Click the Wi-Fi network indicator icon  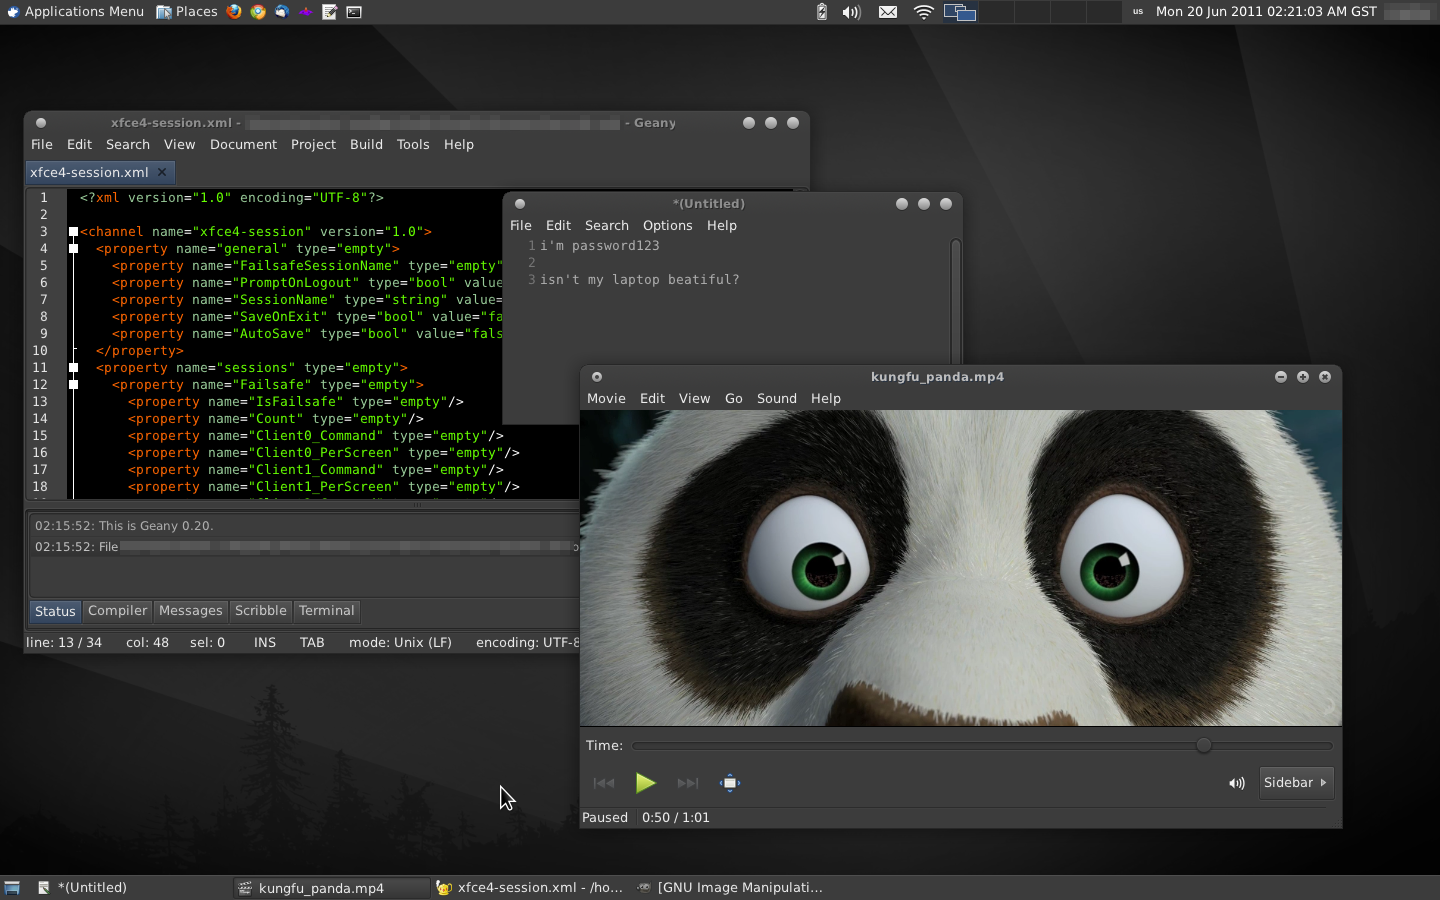[924, 12]
